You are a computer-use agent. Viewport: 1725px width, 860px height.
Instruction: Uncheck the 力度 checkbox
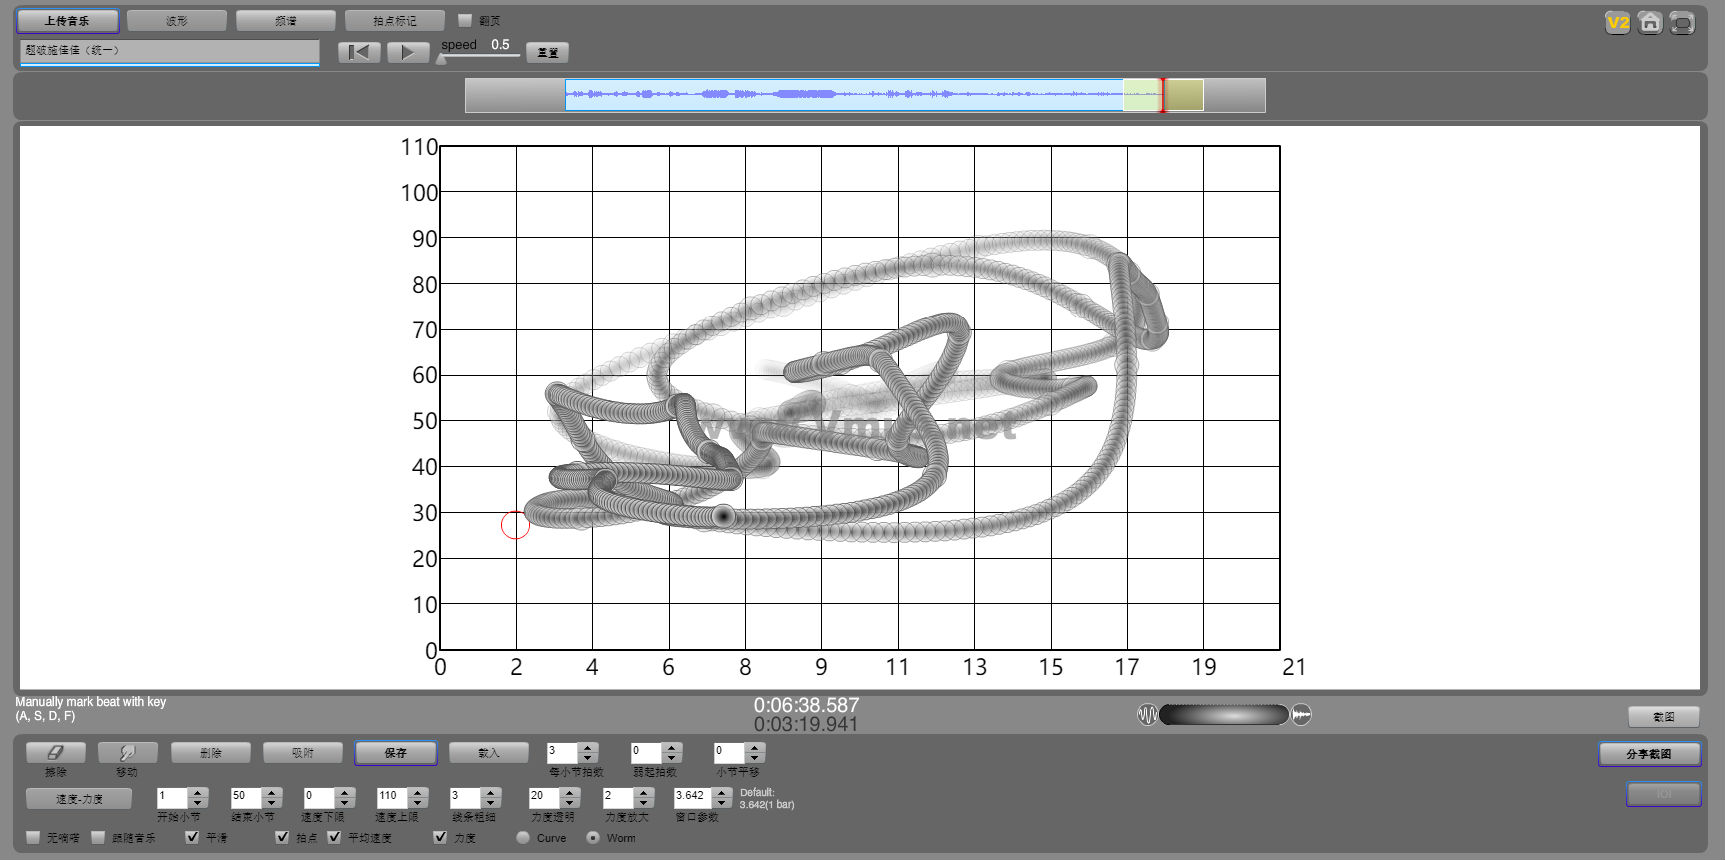(x=440, y=837)
